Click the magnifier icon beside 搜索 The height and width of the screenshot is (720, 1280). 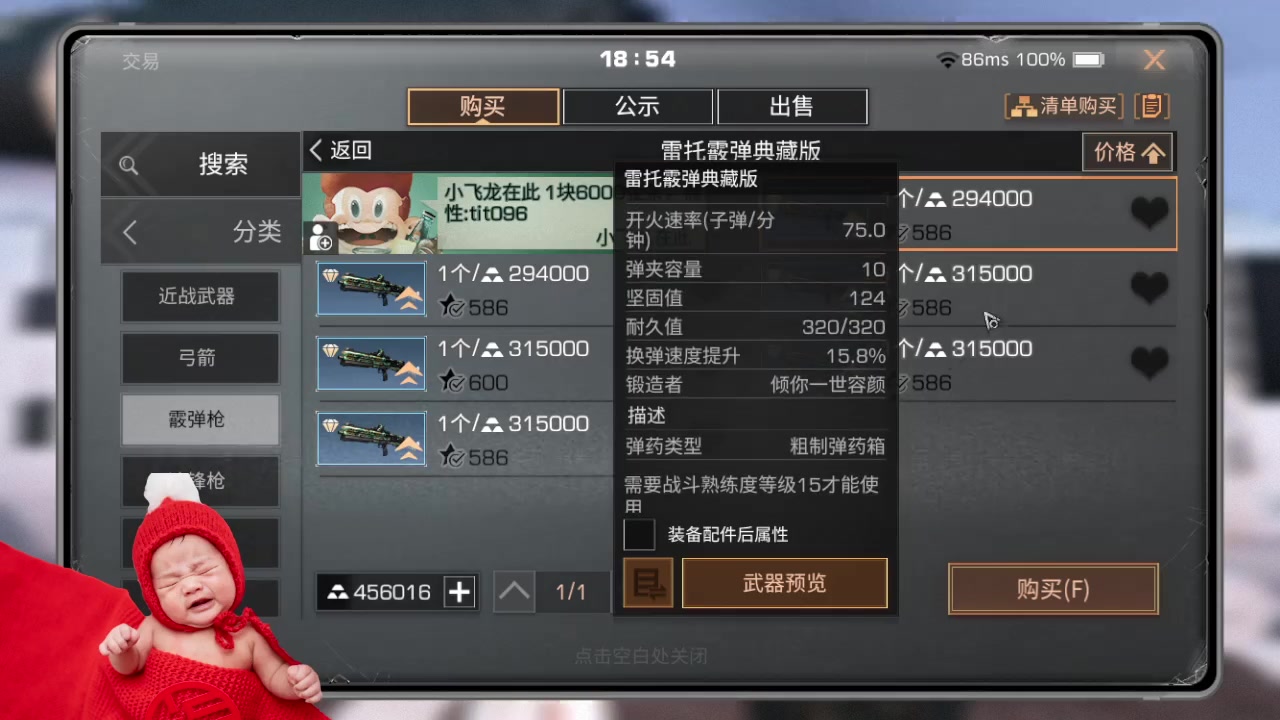coord(129,165)
